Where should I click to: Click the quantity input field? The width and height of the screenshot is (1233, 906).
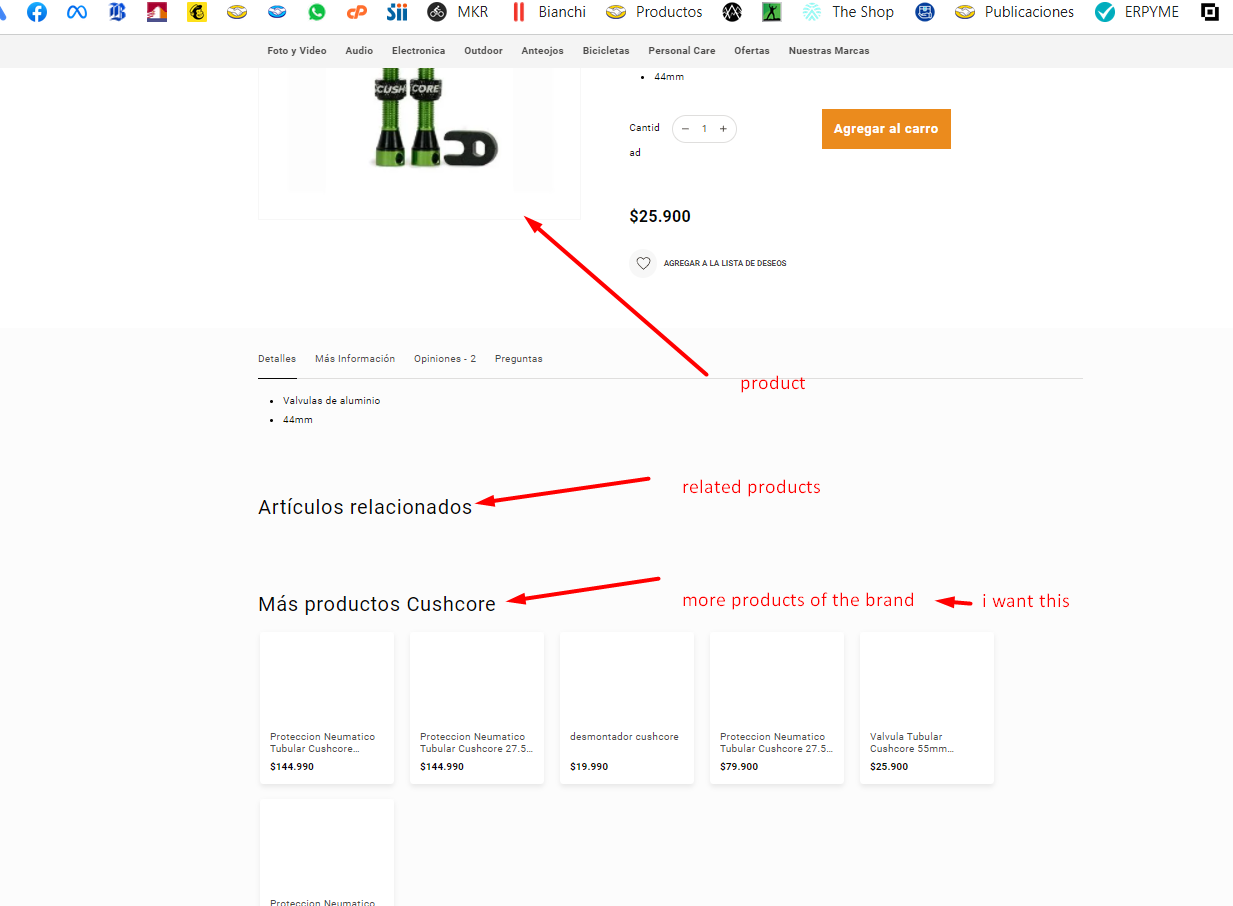coord(704,129)
